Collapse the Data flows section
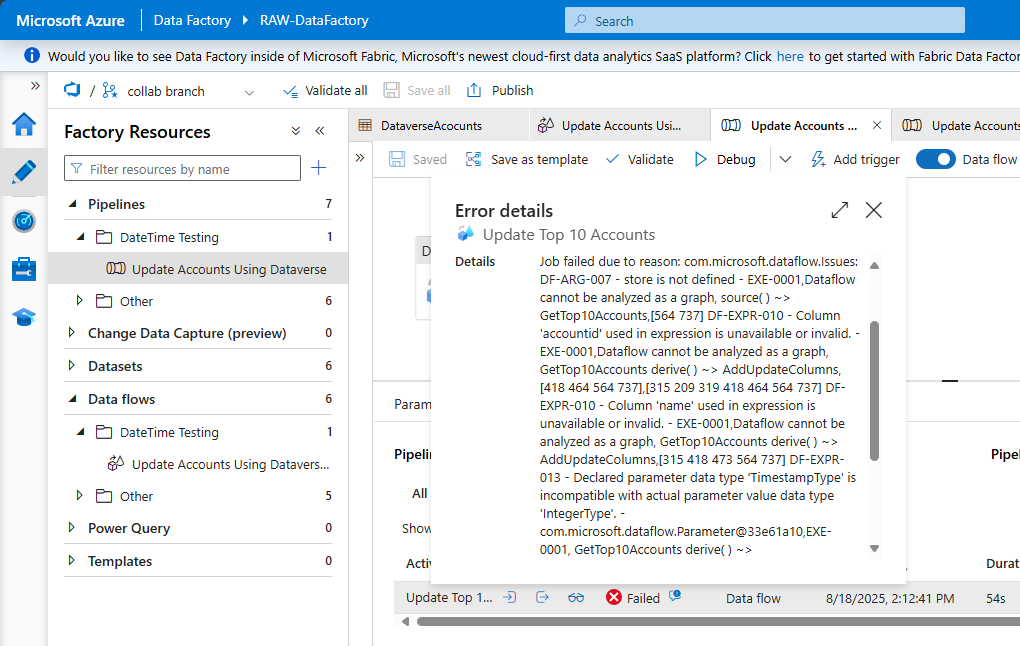 coord(73,399)
